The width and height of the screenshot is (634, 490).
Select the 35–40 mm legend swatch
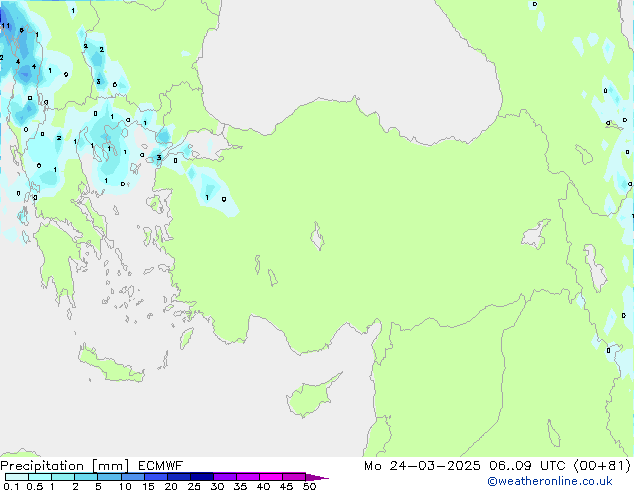(247, 477)
